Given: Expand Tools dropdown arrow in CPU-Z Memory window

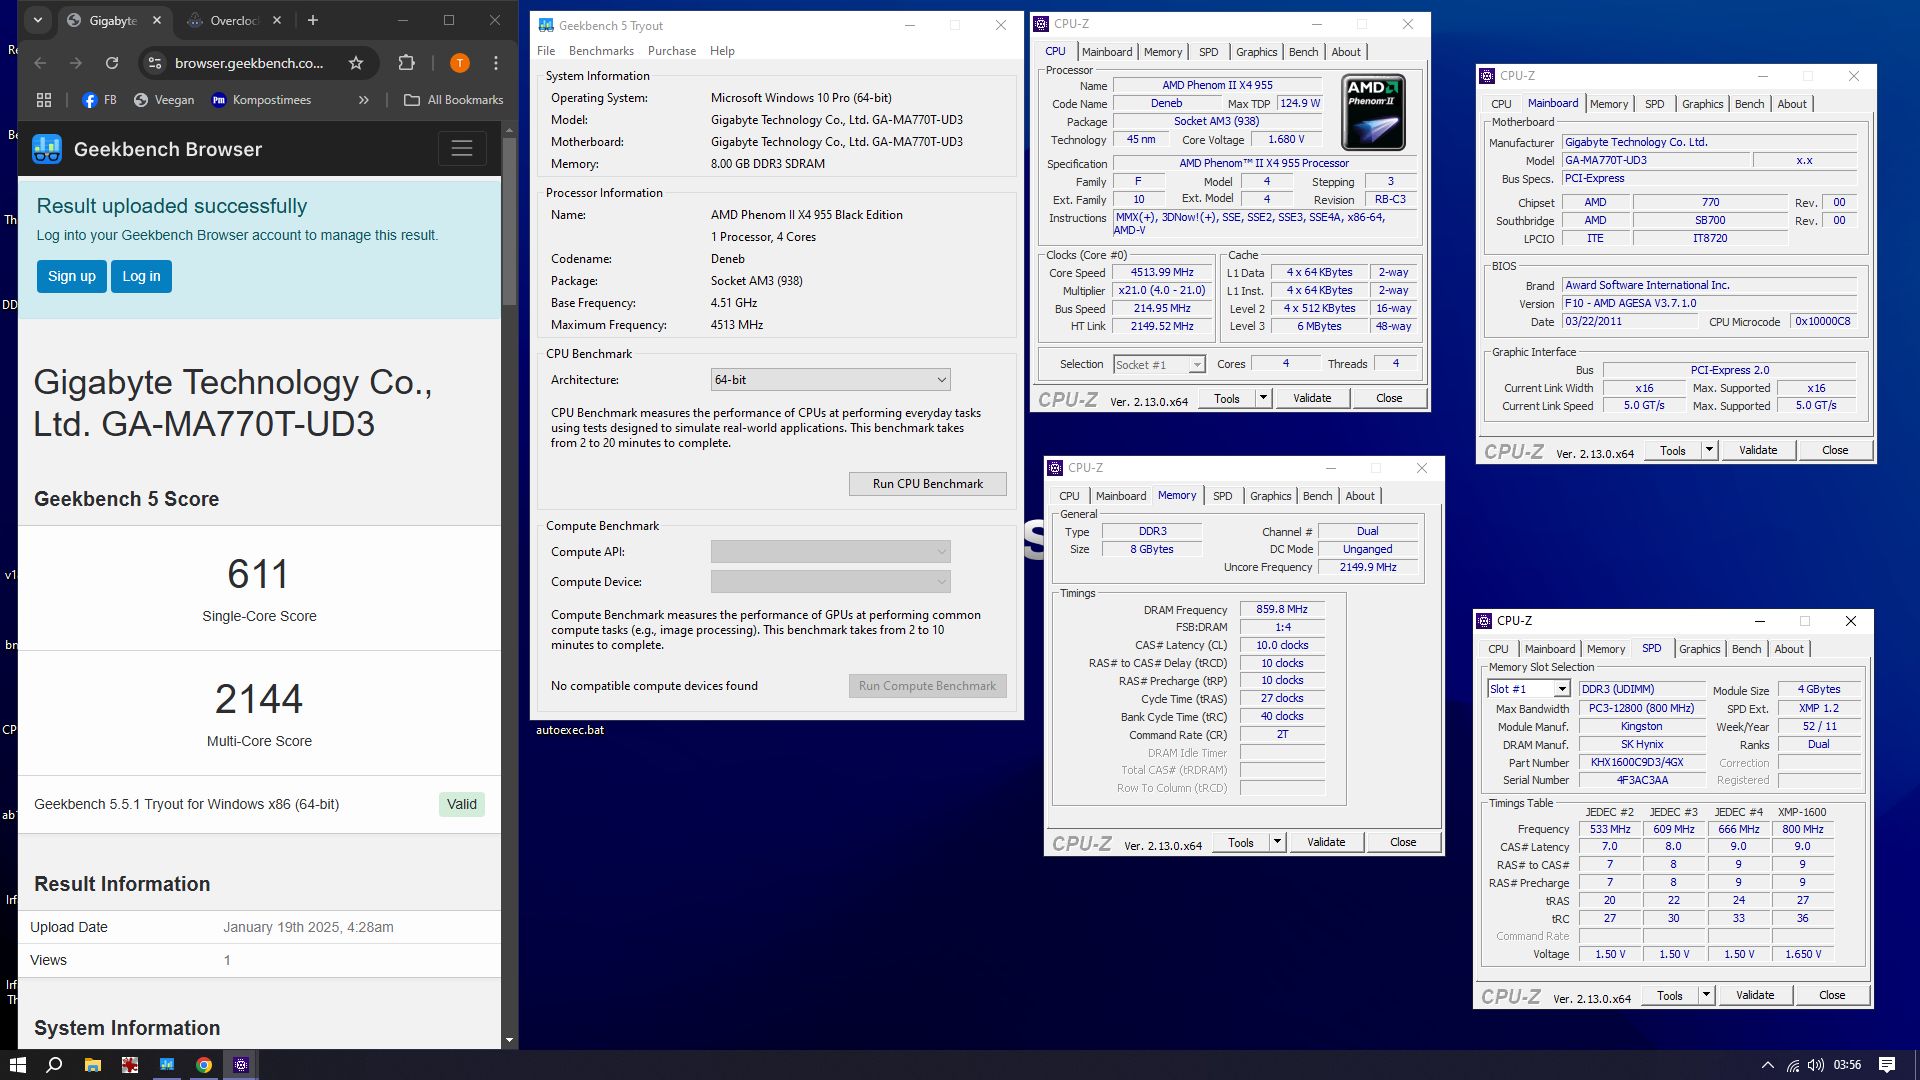Looking at the screenshot, I should pyautogui.click(x=1277, y=842).
